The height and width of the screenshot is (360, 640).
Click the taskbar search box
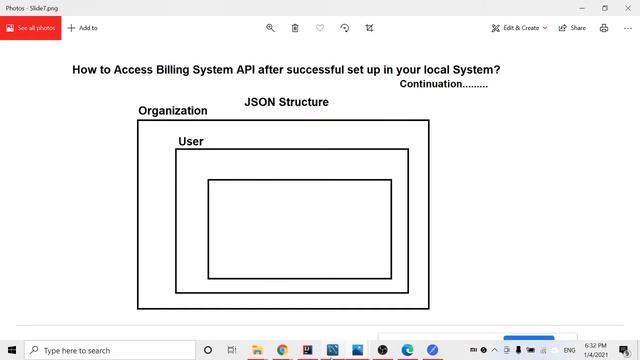coord(110,350)
